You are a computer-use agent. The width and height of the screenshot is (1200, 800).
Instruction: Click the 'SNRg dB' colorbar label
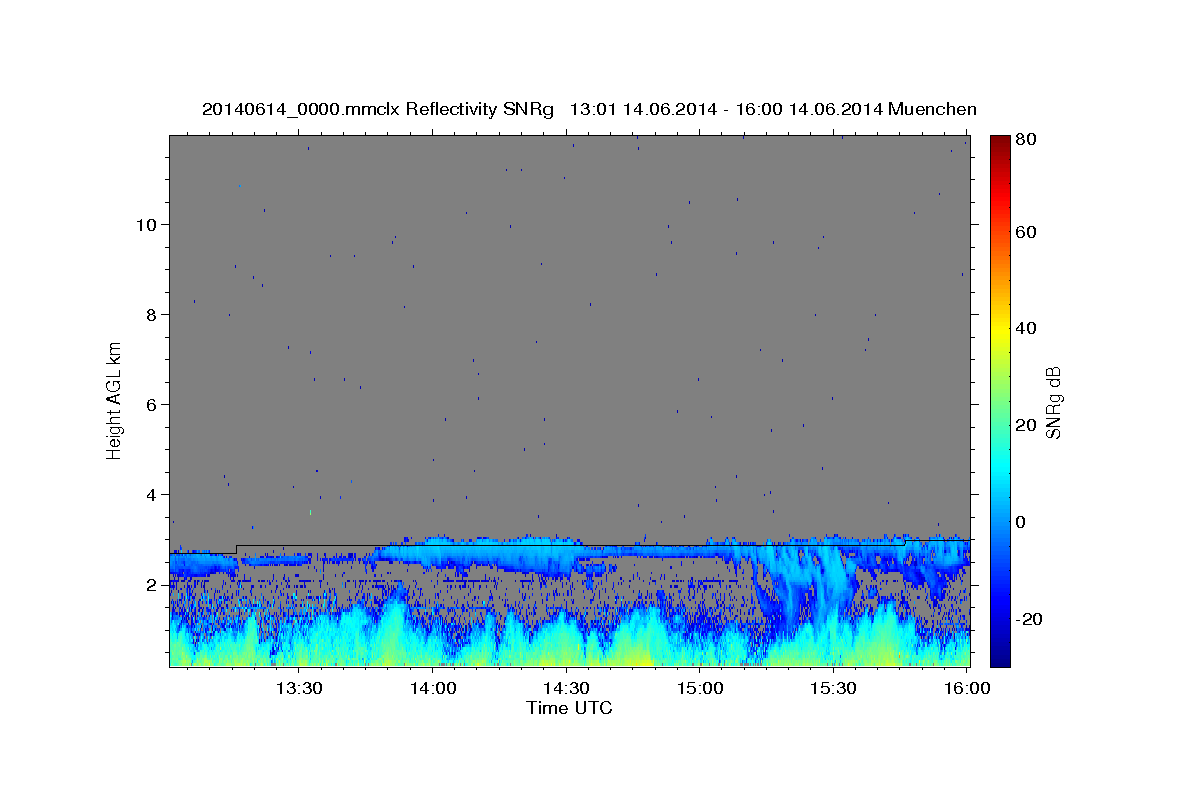pos(1053,402)
